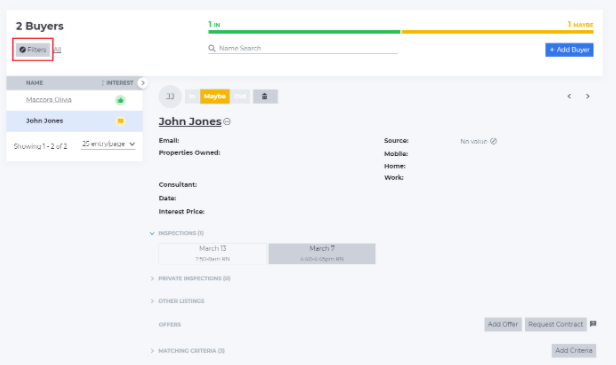Select the March 7 inspection slot
Viewport: 616px width, 365px height.
tap(322, 253)
